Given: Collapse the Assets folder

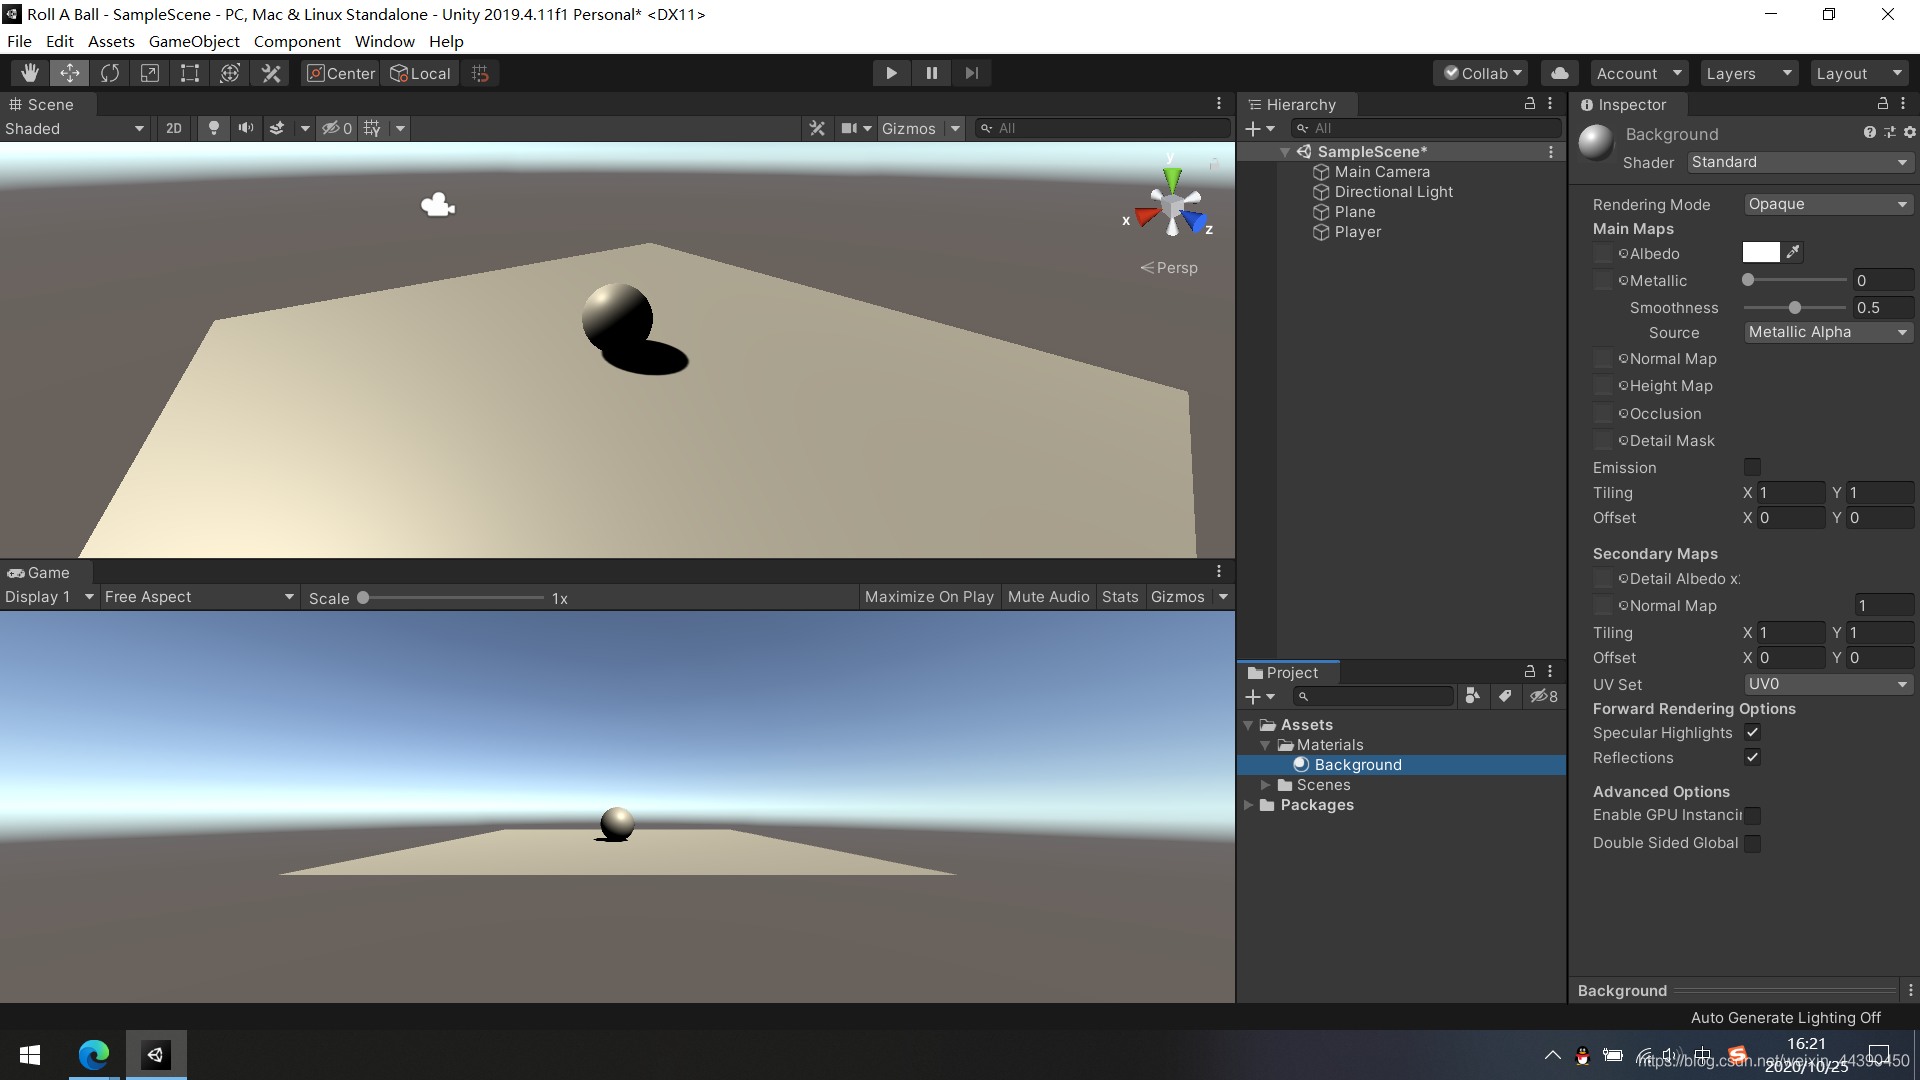Looking at the screenshot, I should [x=1248, y=725].
